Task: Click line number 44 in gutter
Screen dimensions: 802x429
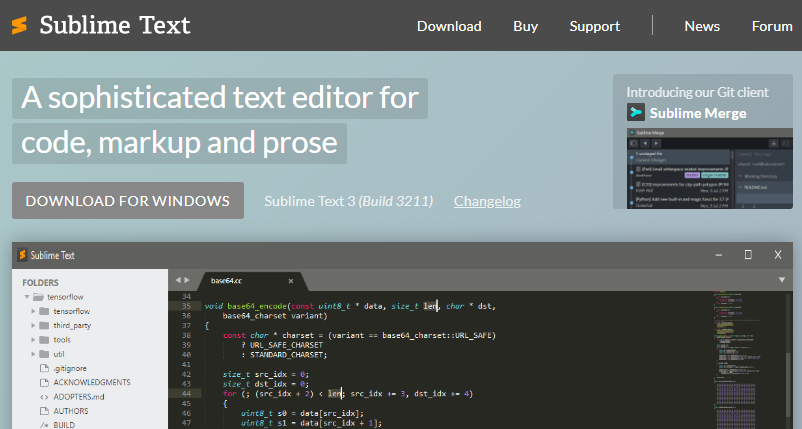Action: [x=186, y=394]
